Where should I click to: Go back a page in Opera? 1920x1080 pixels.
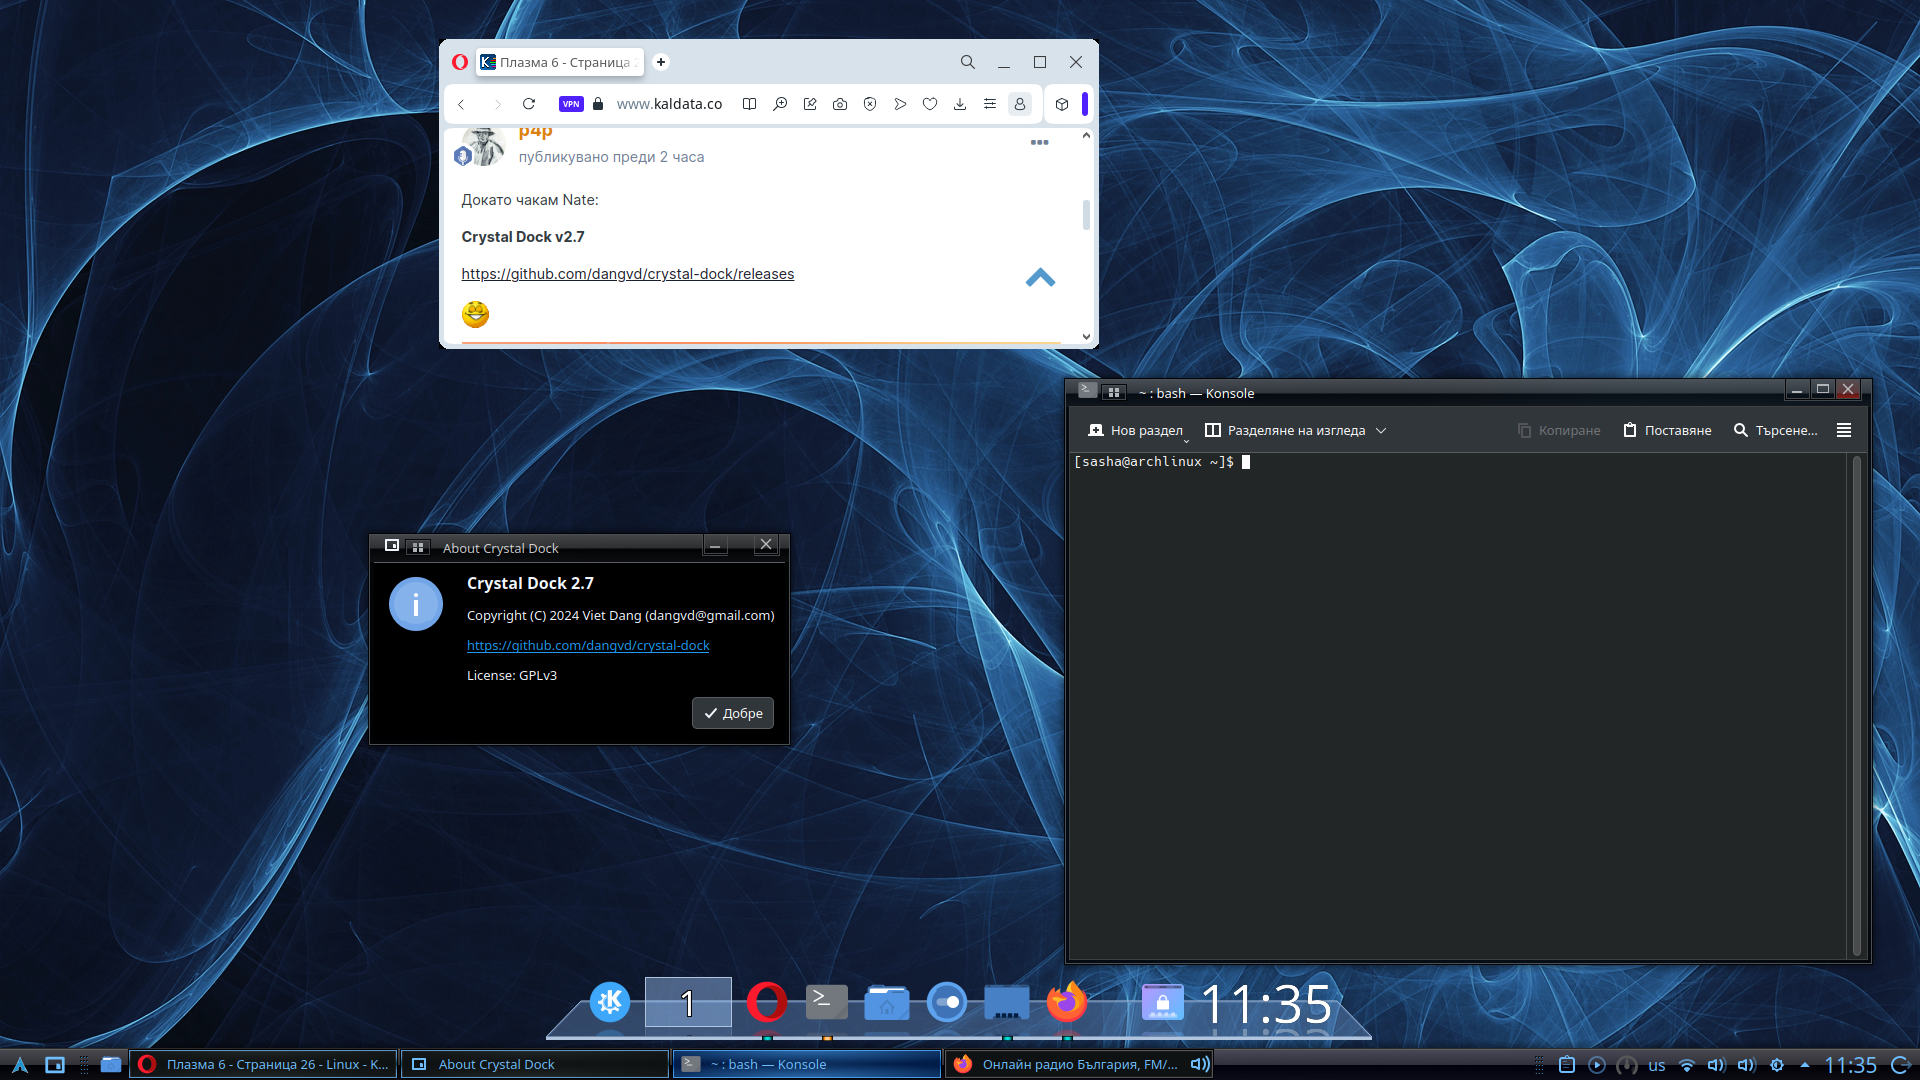(x=461, y=104)
